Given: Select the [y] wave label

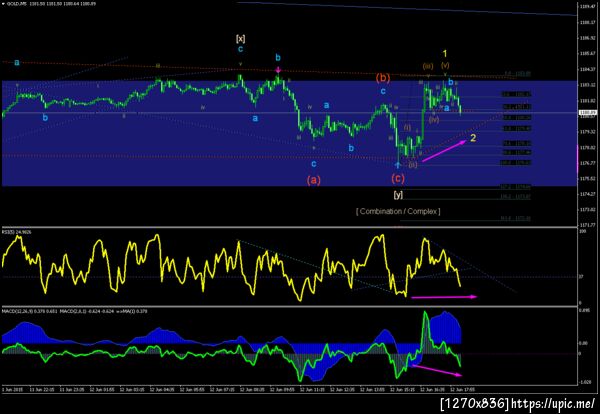Looking at the screenshot, I should (x=398, y=194).
